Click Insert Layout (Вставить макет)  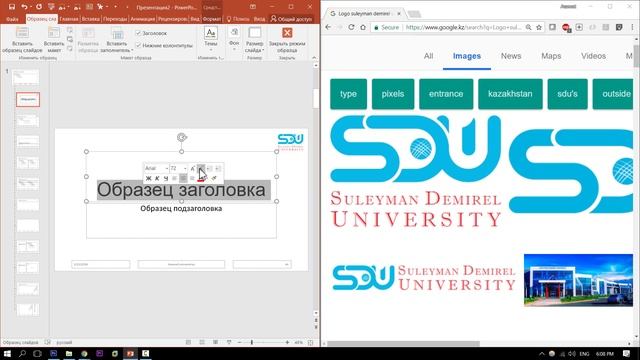point(53,40)
